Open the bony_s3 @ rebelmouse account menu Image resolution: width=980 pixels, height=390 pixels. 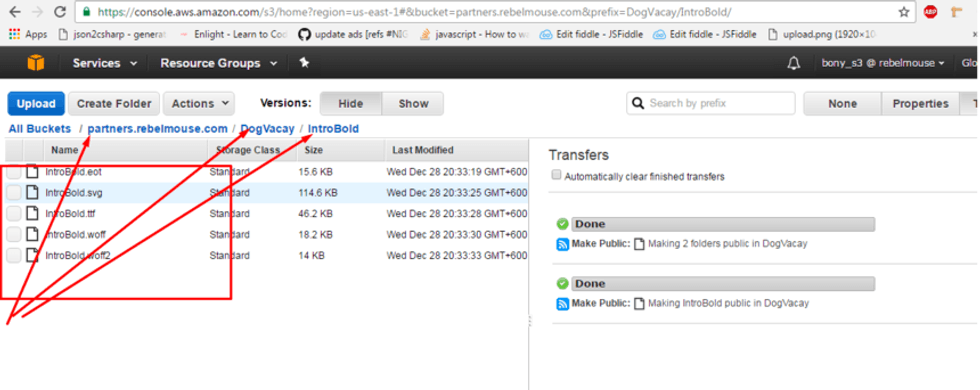coord(882,63)
